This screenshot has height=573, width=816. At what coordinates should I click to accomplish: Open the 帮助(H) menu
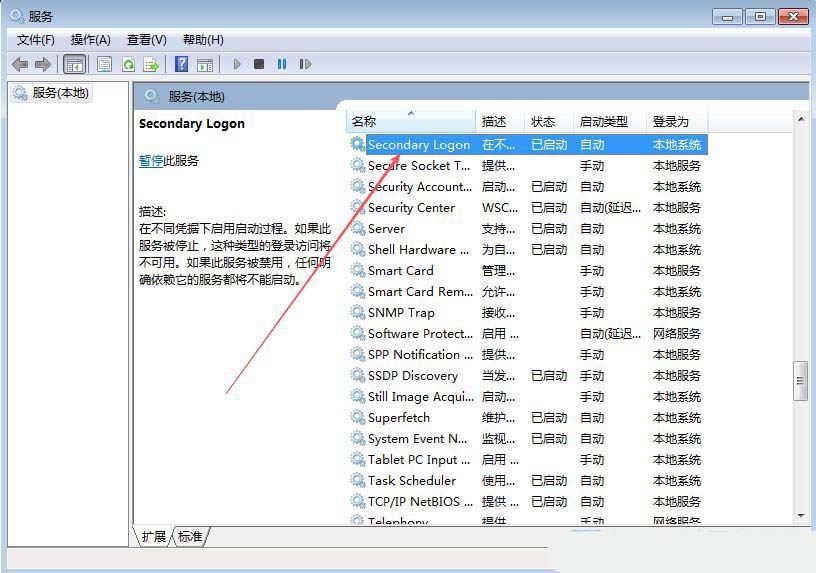[x=203, y=40]
